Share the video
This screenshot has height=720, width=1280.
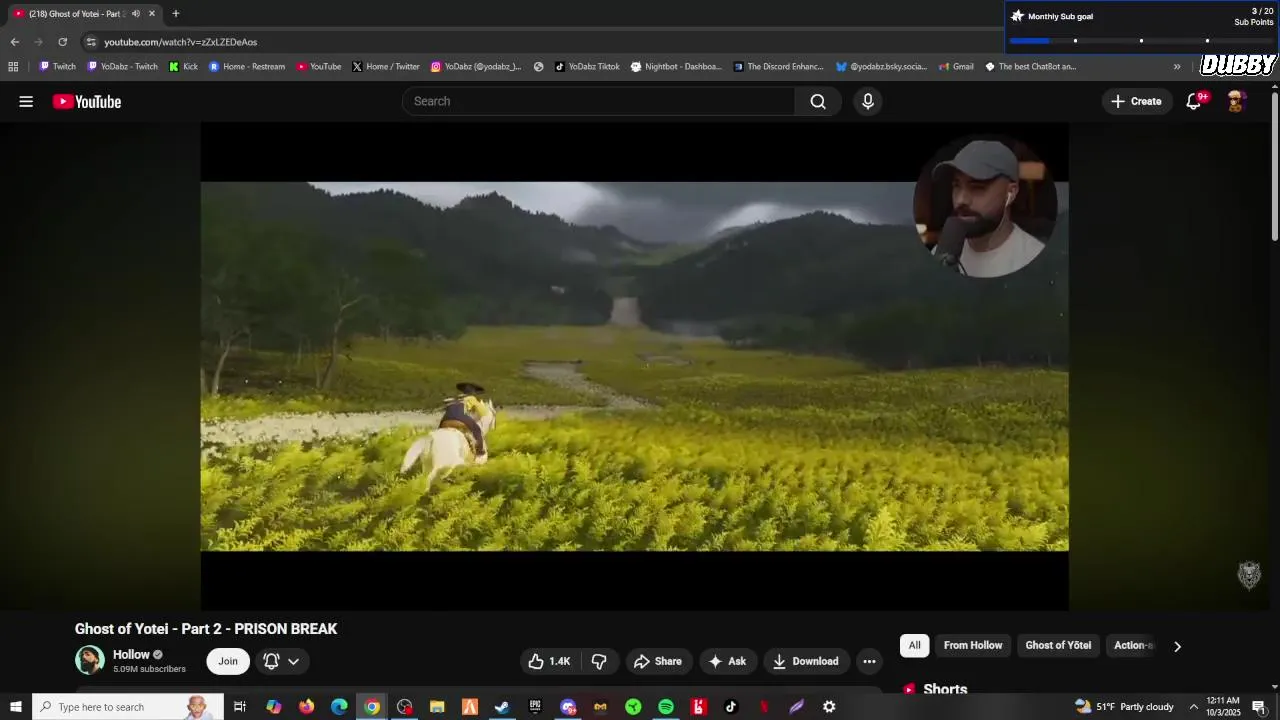[658, 661]
